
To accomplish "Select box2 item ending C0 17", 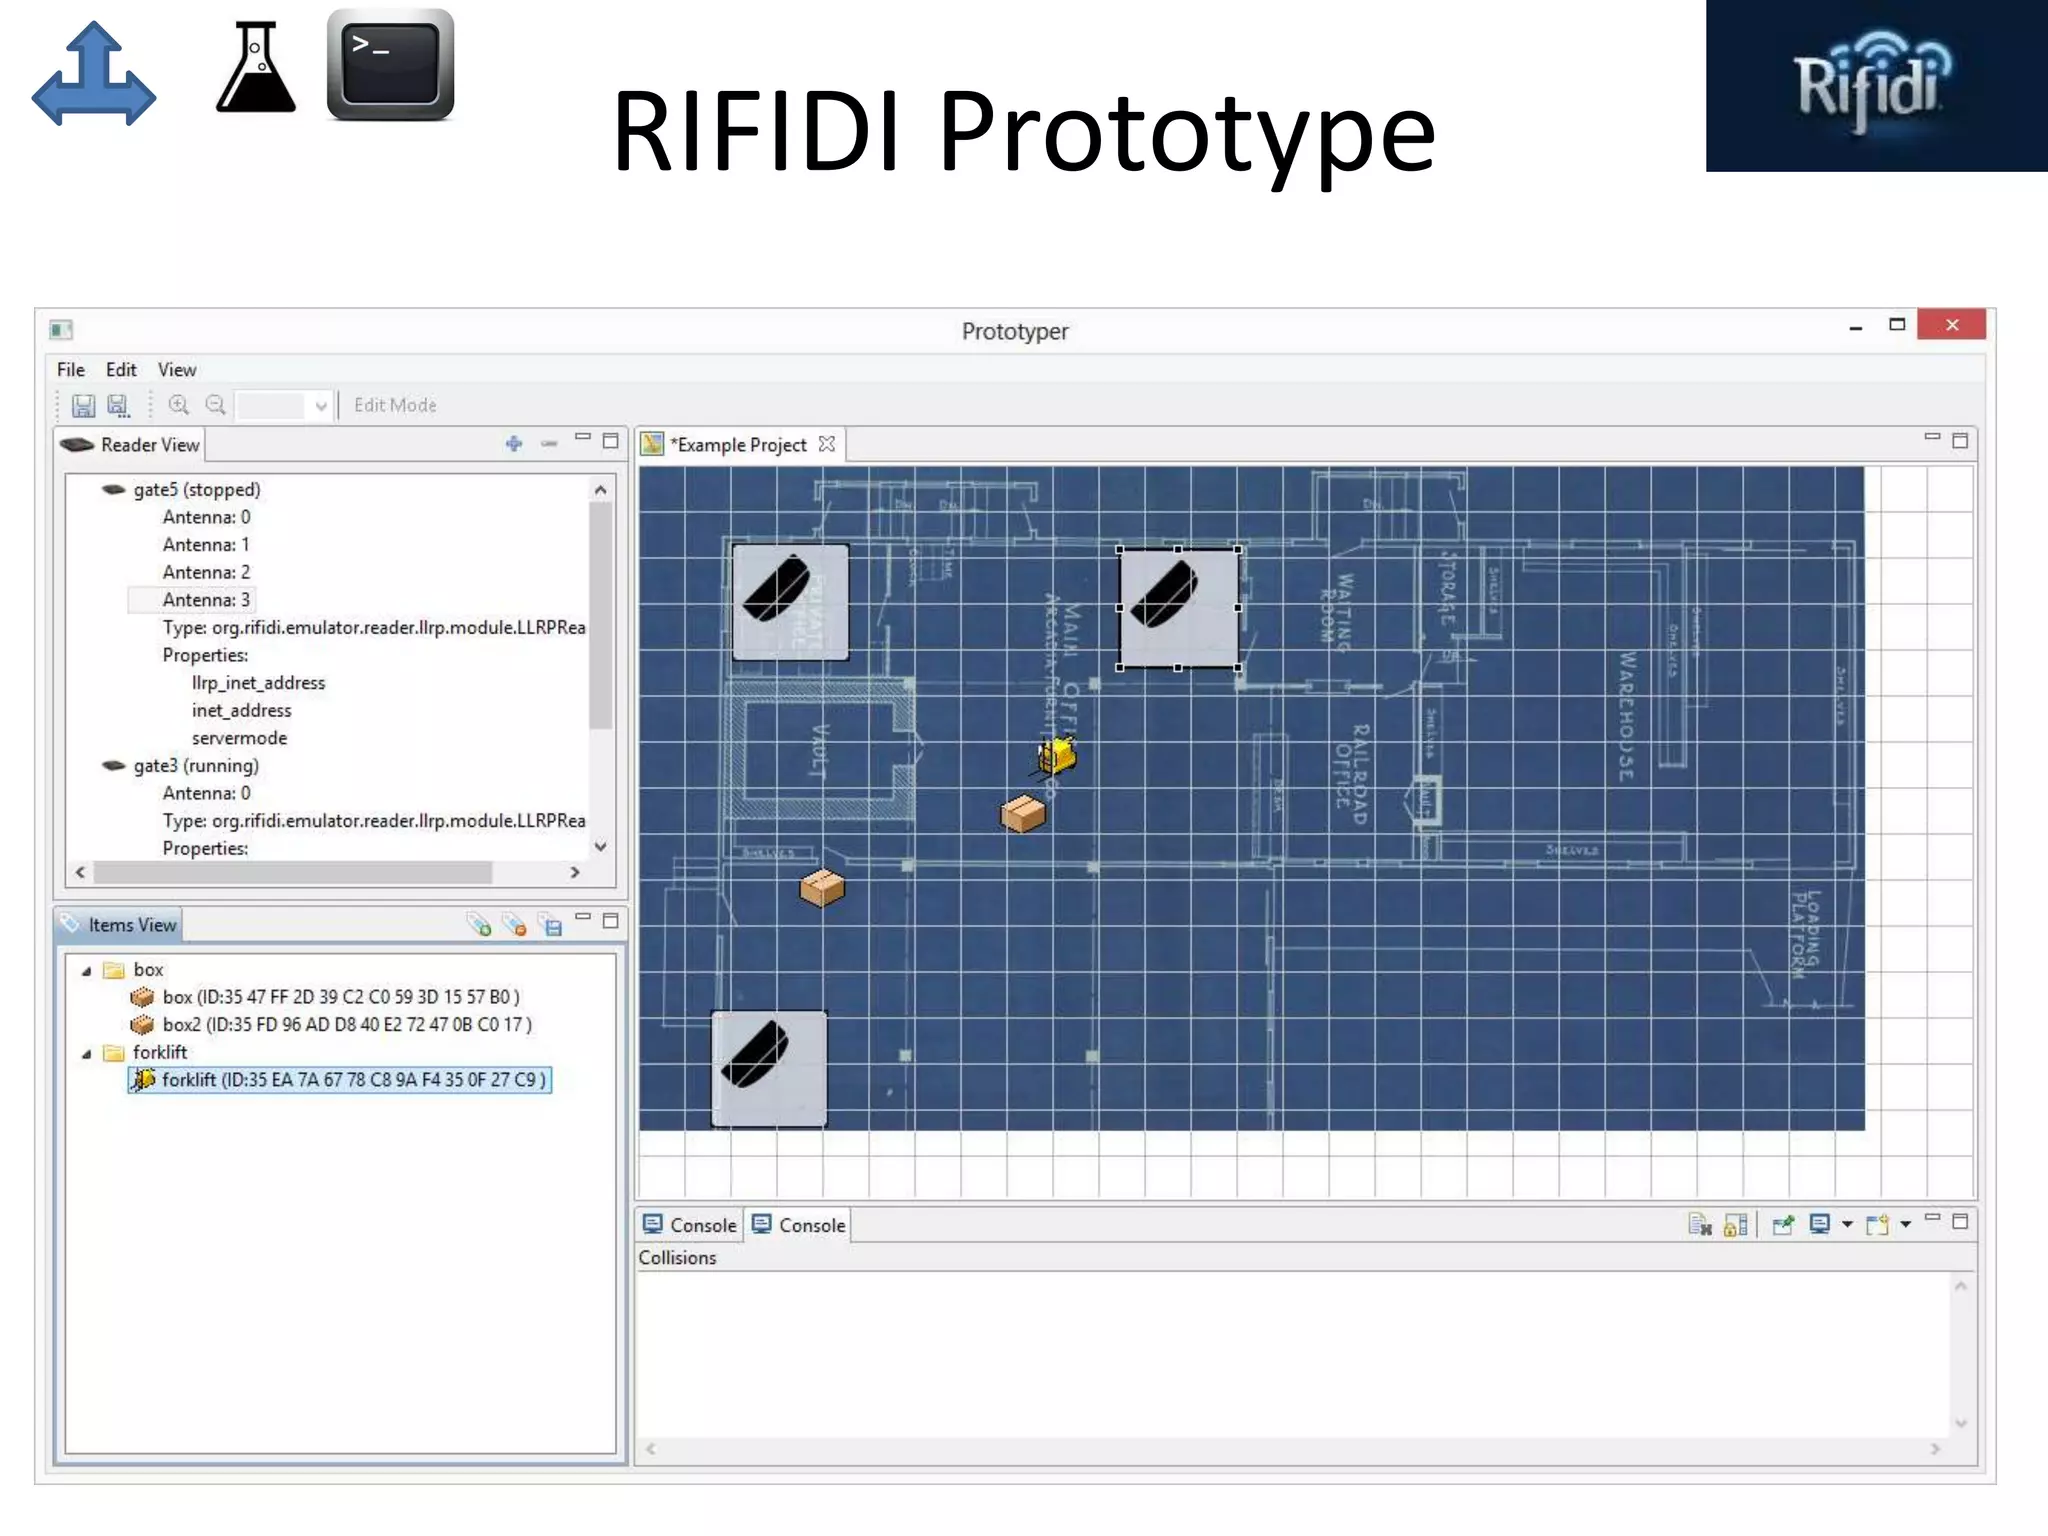I will click(x=346, y=1024).
